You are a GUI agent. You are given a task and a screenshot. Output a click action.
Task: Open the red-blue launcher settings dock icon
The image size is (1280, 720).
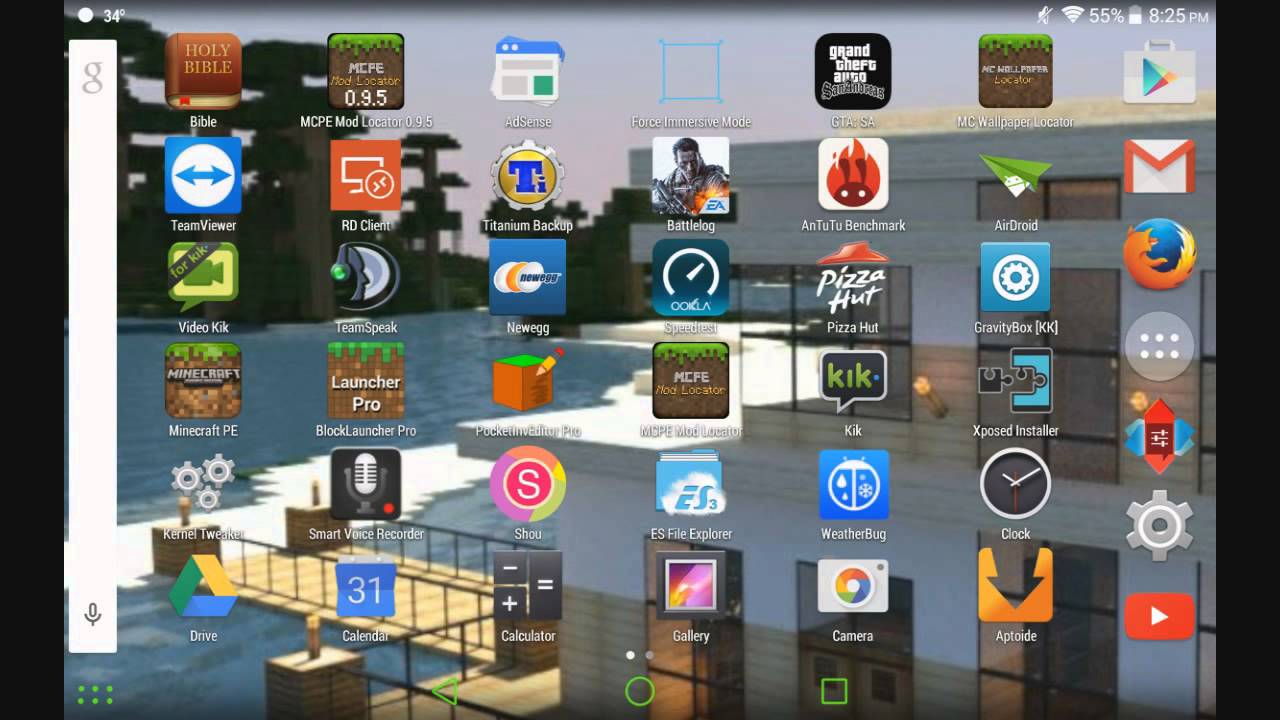click(x=1160, y=436)
